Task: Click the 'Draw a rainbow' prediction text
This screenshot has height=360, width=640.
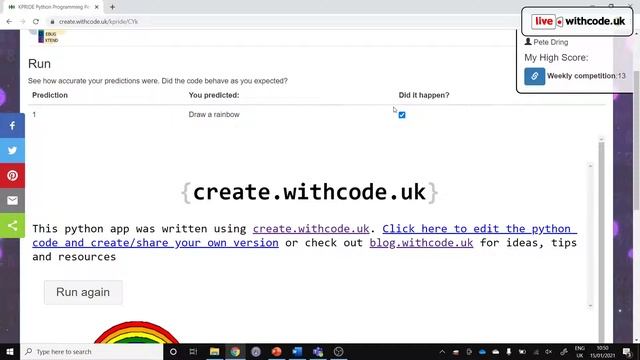Action: [x=214, y=115]
